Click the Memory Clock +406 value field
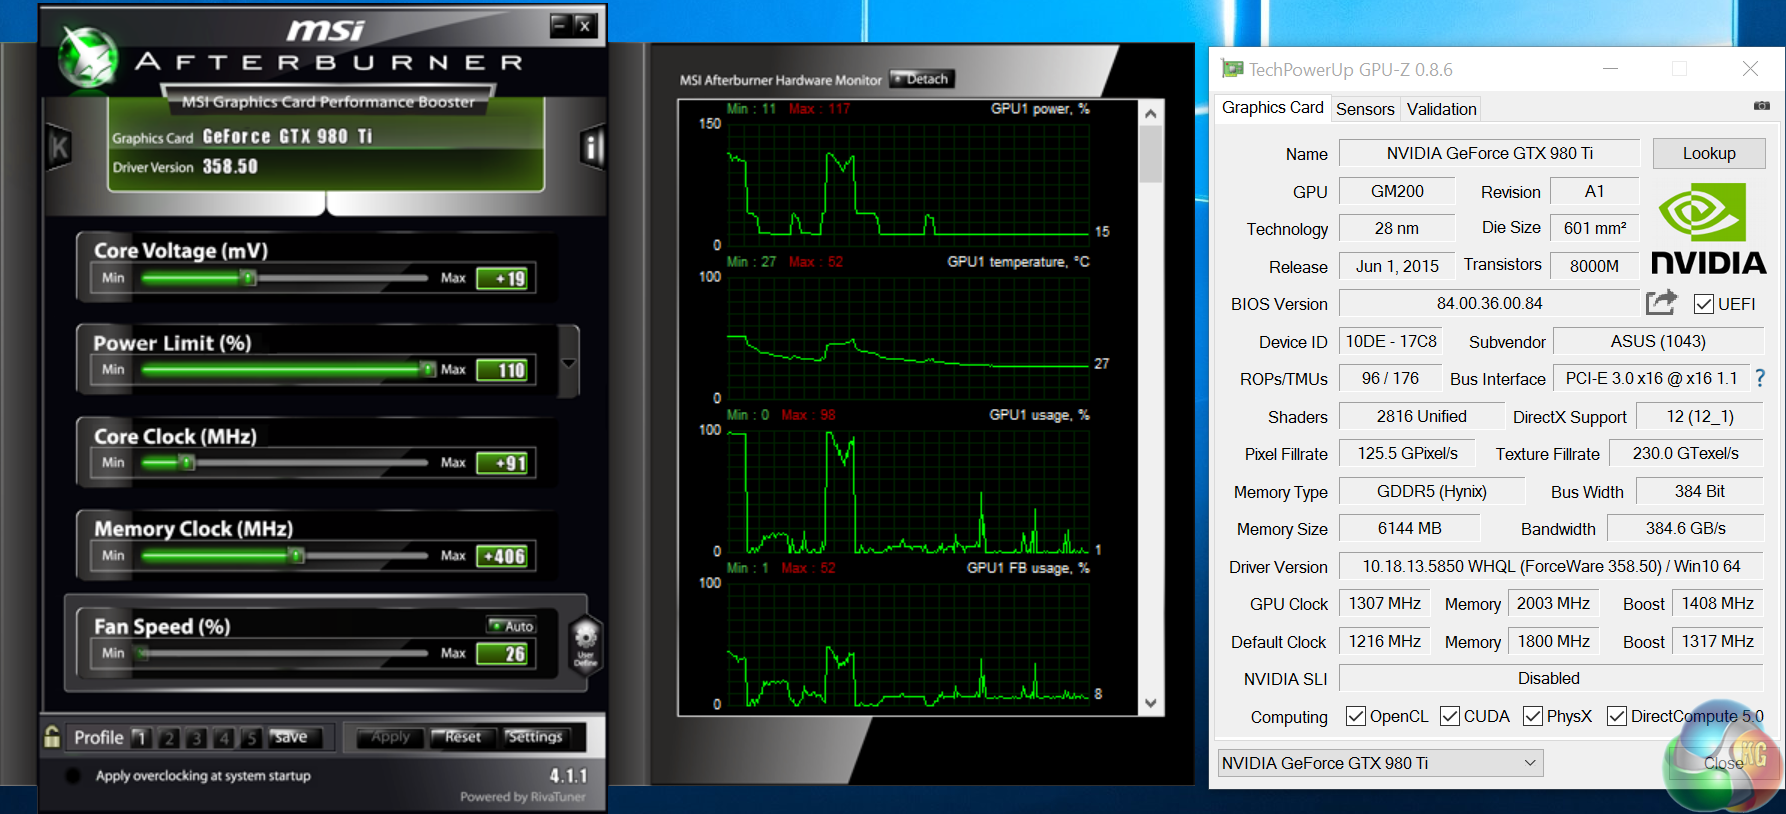This screenshot has width=1786, height=814. coord(502,556)
